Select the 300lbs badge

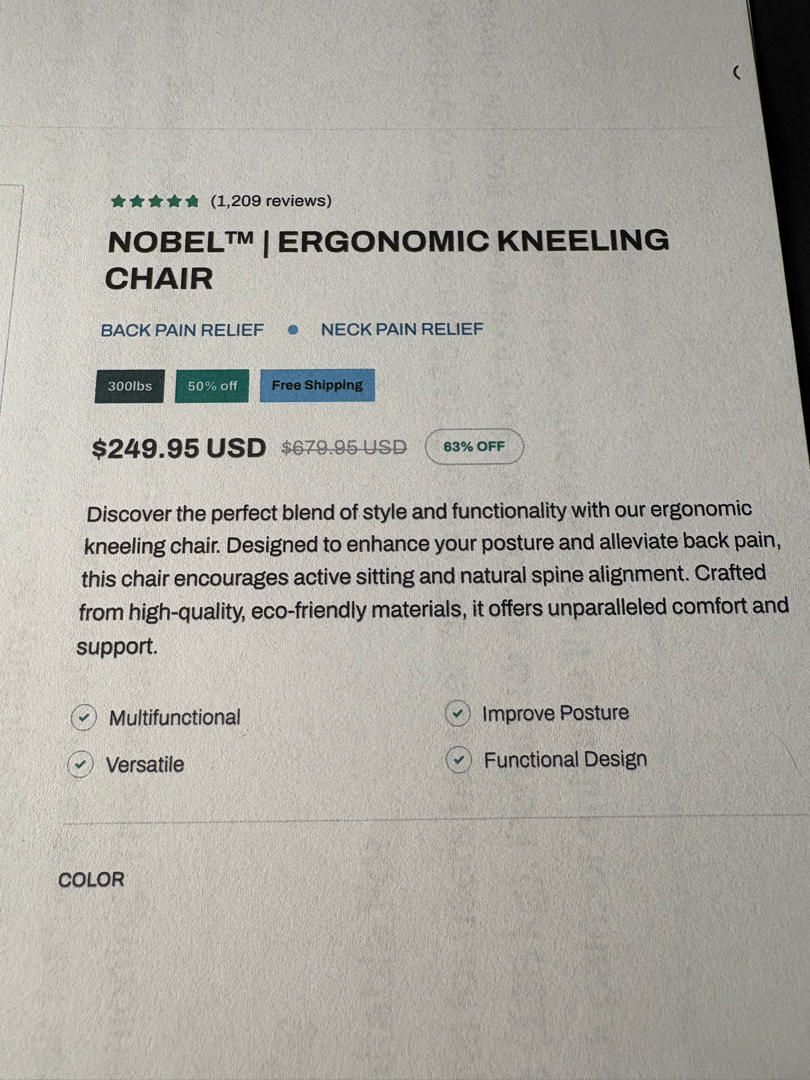130,386
